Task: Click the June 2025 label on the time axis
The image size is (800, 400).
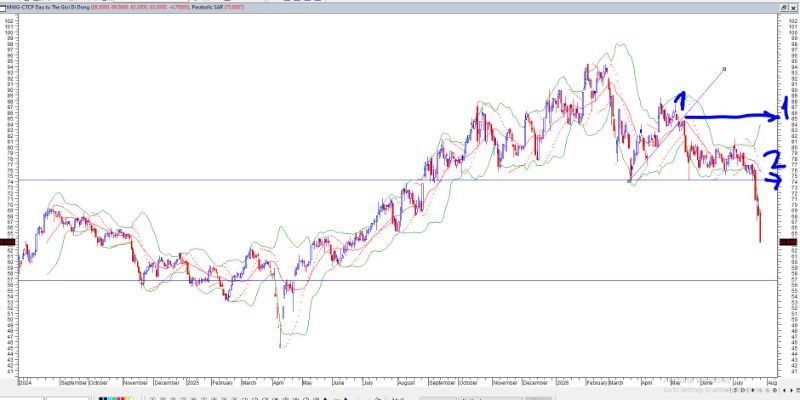Action: [338, 383]
